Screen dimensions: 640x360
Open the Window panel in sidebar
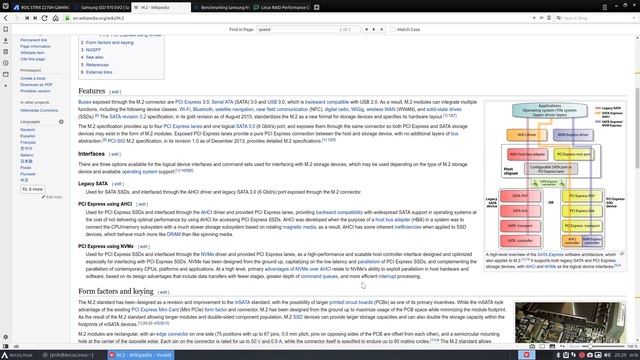pos(5,74)
